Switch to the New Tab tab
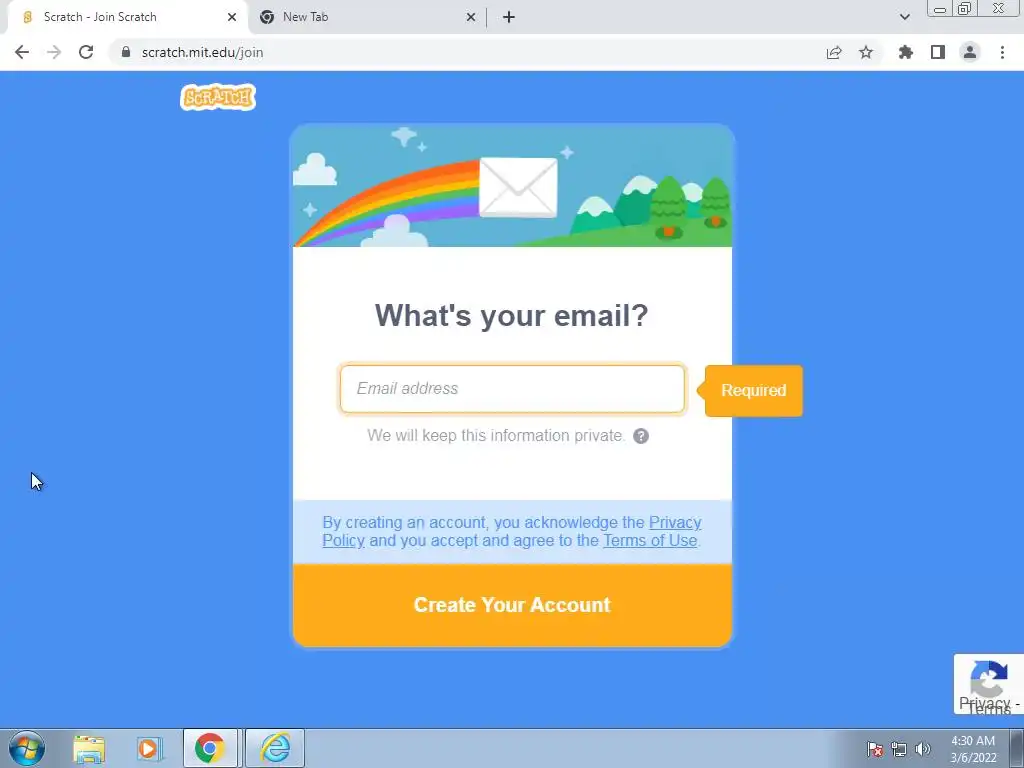Screen dimensions: 1024x768 click(x=366, y=17)
